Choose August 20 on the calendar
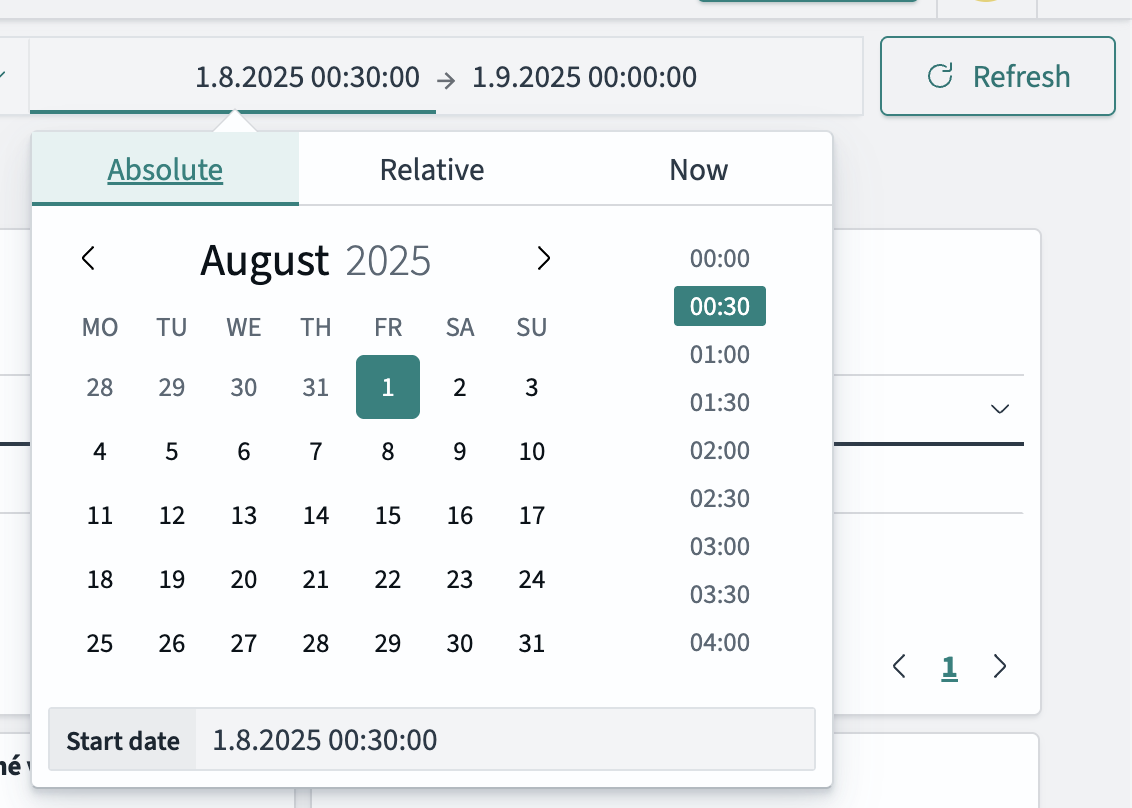This screenshot has height=808, width=1132. [x=244, y=580]
